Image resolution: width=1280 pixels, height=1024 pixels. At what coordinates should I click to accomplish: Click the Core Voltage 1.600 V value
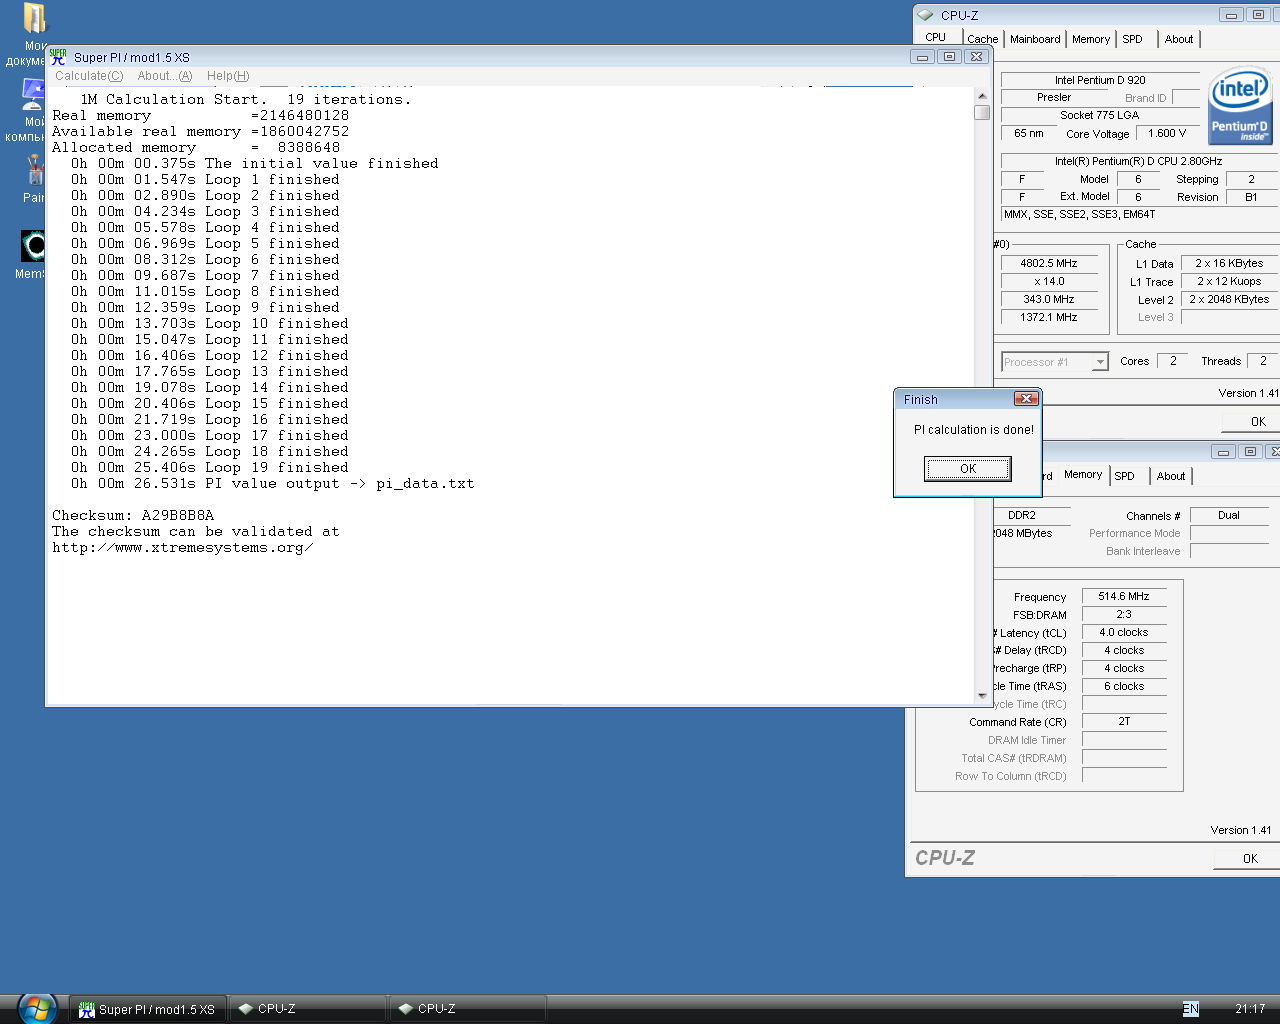pos(1167,134)
